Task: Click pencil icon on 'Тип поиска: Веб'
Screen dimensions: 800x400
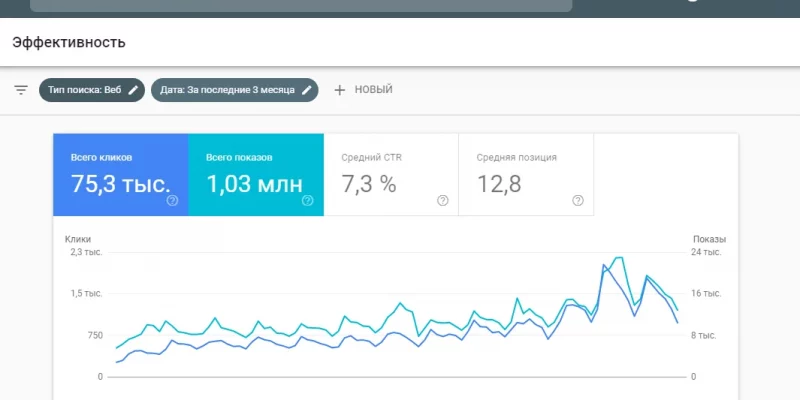Action: (133, 90)
